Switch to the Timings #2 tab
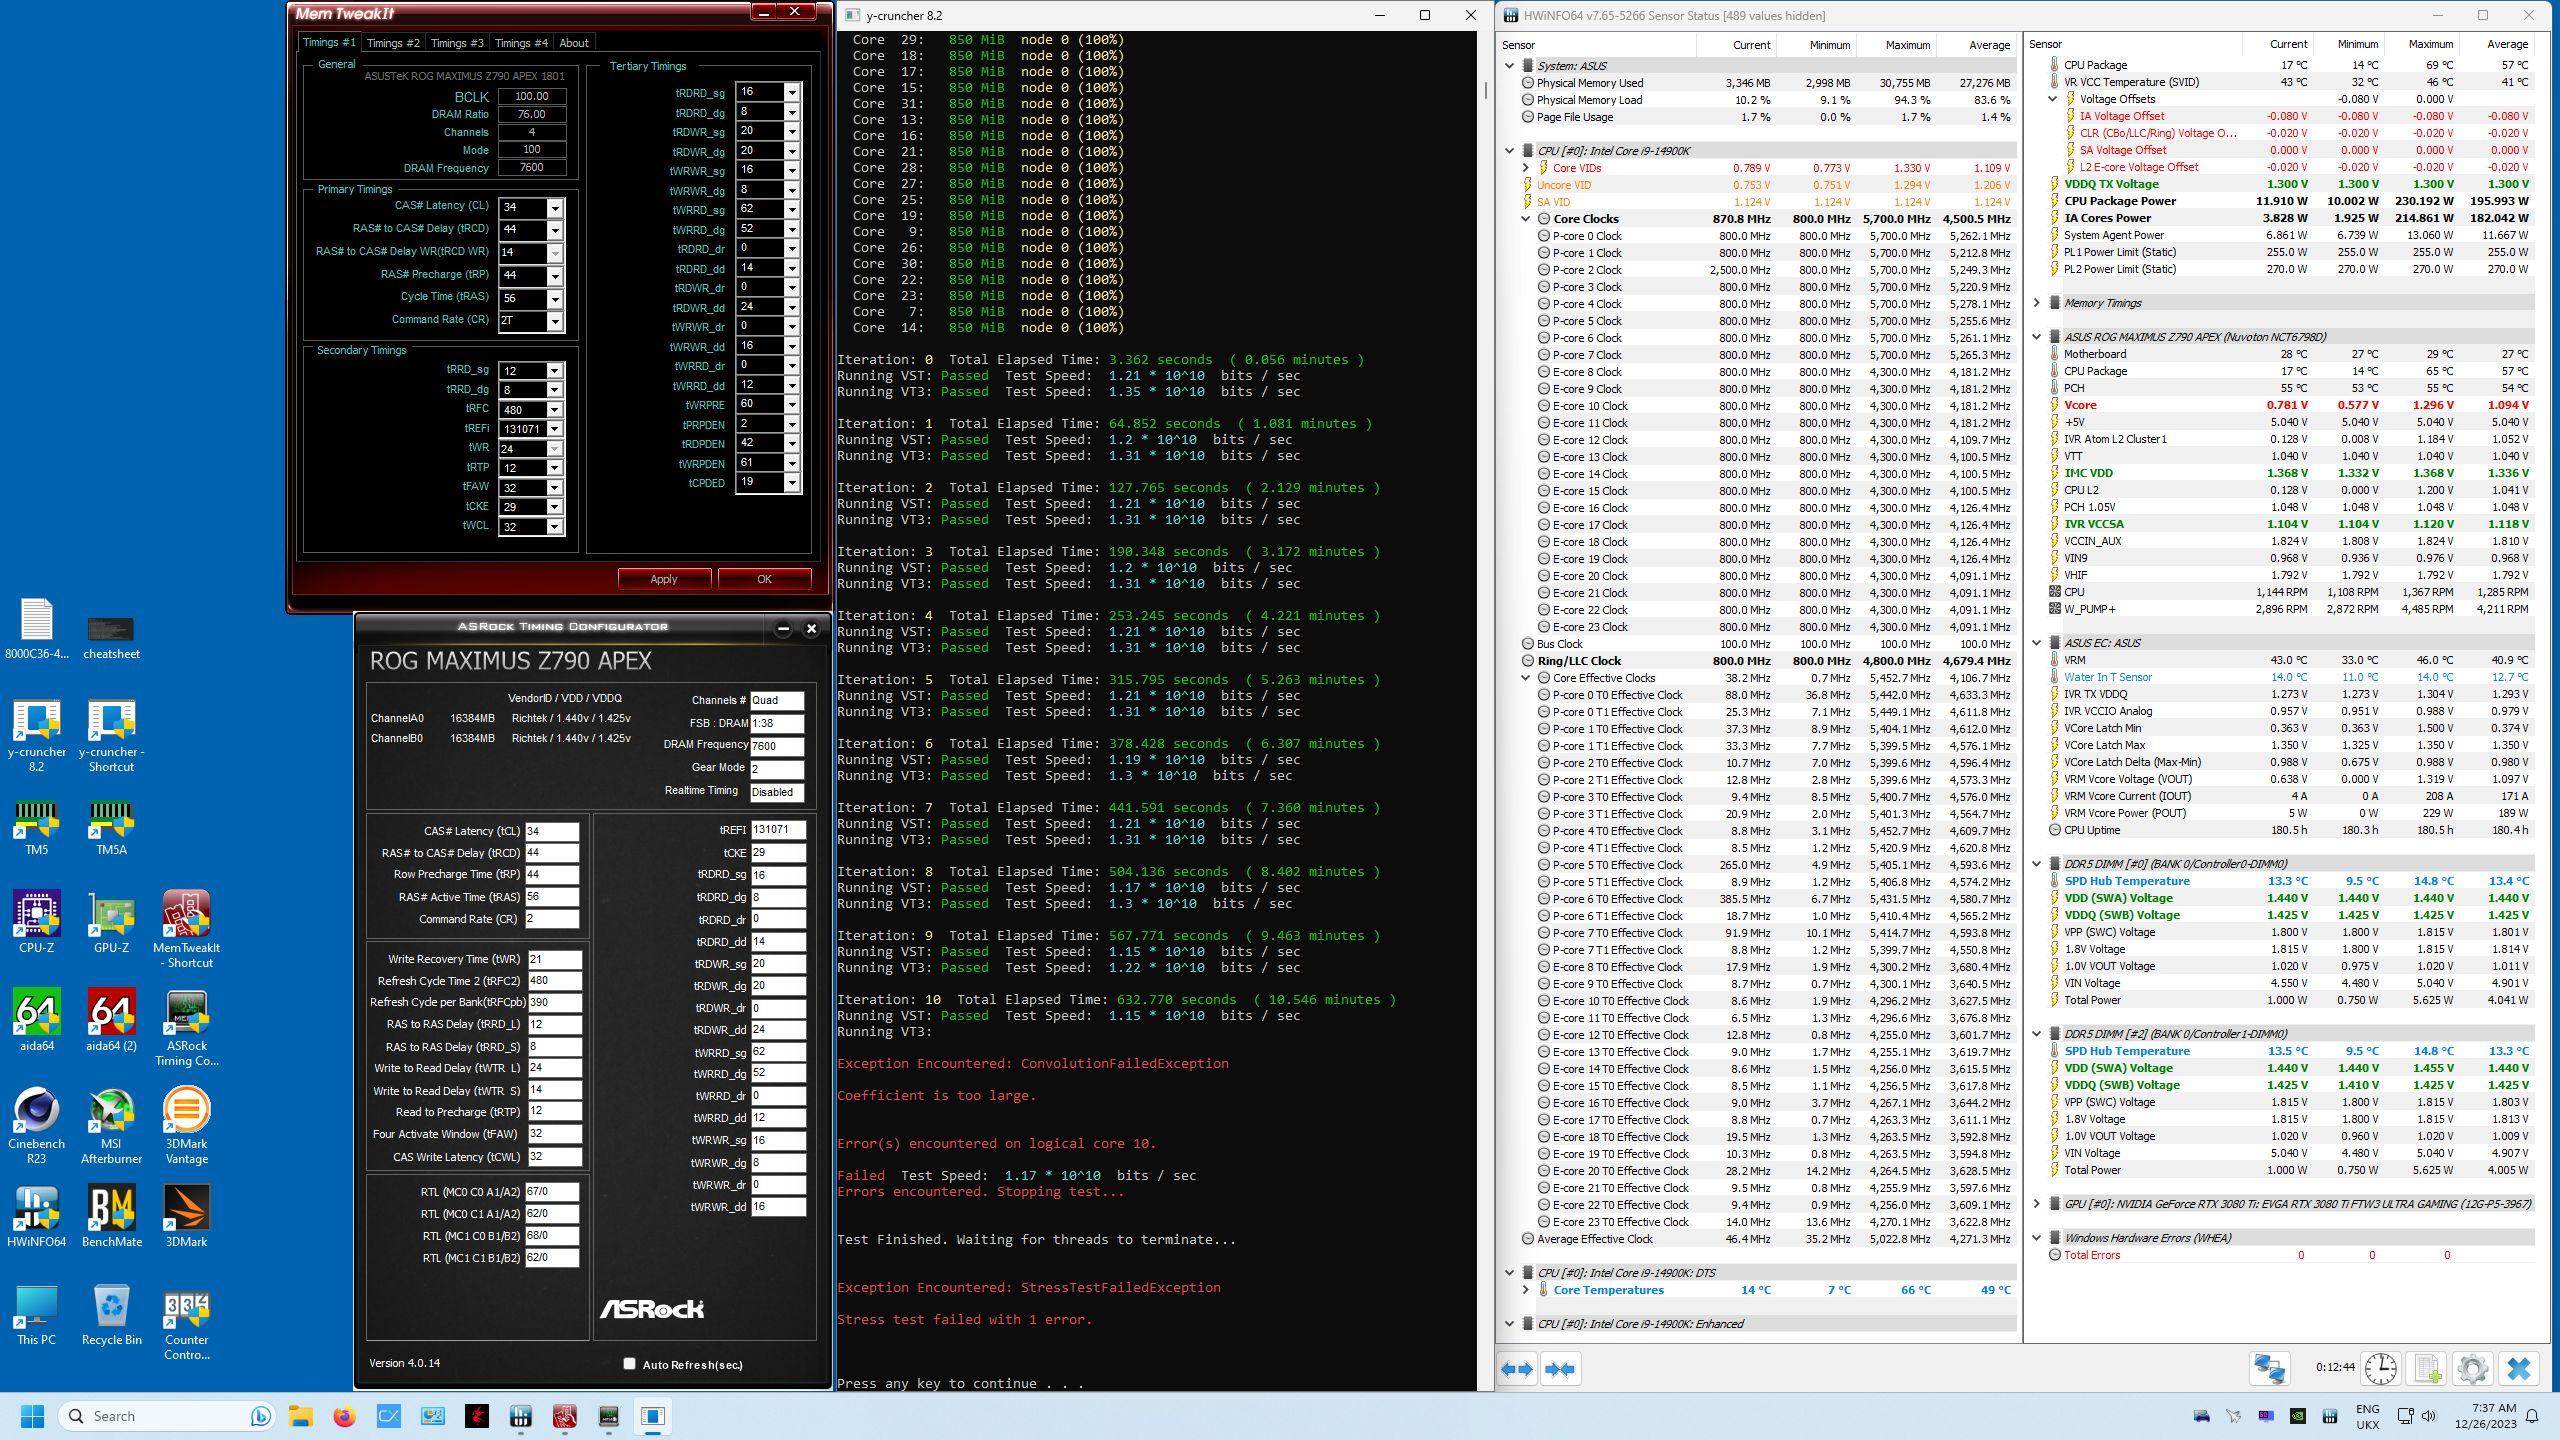This screenshot has height=1440, width=2560. point(393,43)
